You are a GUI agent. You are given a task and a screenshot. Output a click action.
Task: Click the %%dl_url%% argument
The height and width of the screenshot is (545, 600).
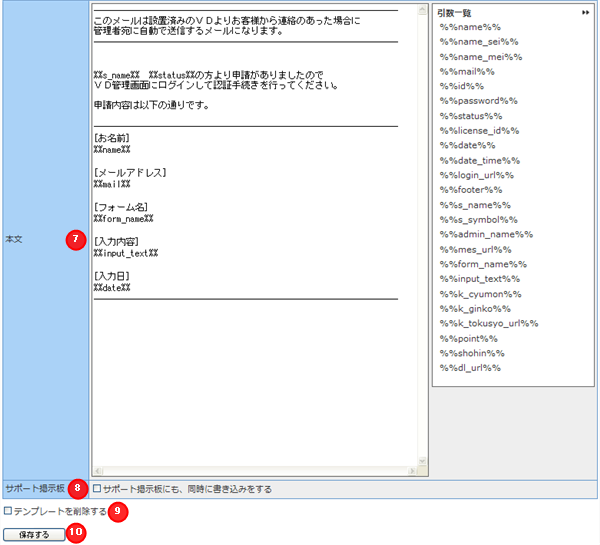pos(470,368)
